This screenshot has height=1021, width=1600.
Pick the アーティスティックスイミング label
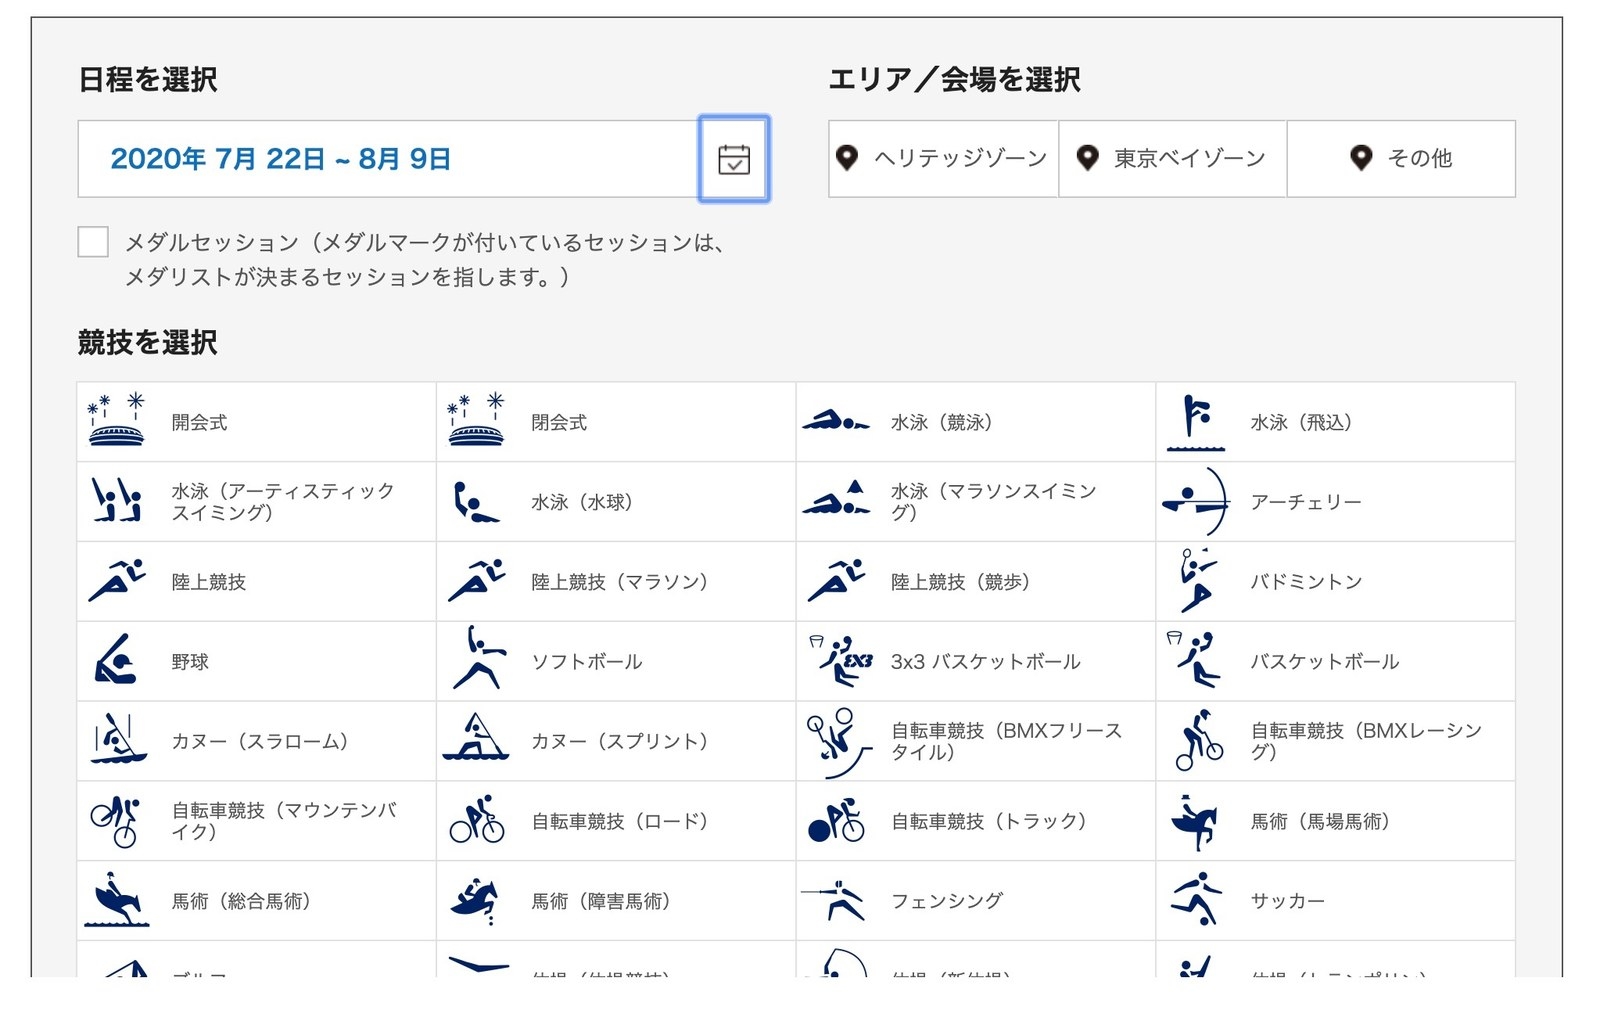coord(283,502)
